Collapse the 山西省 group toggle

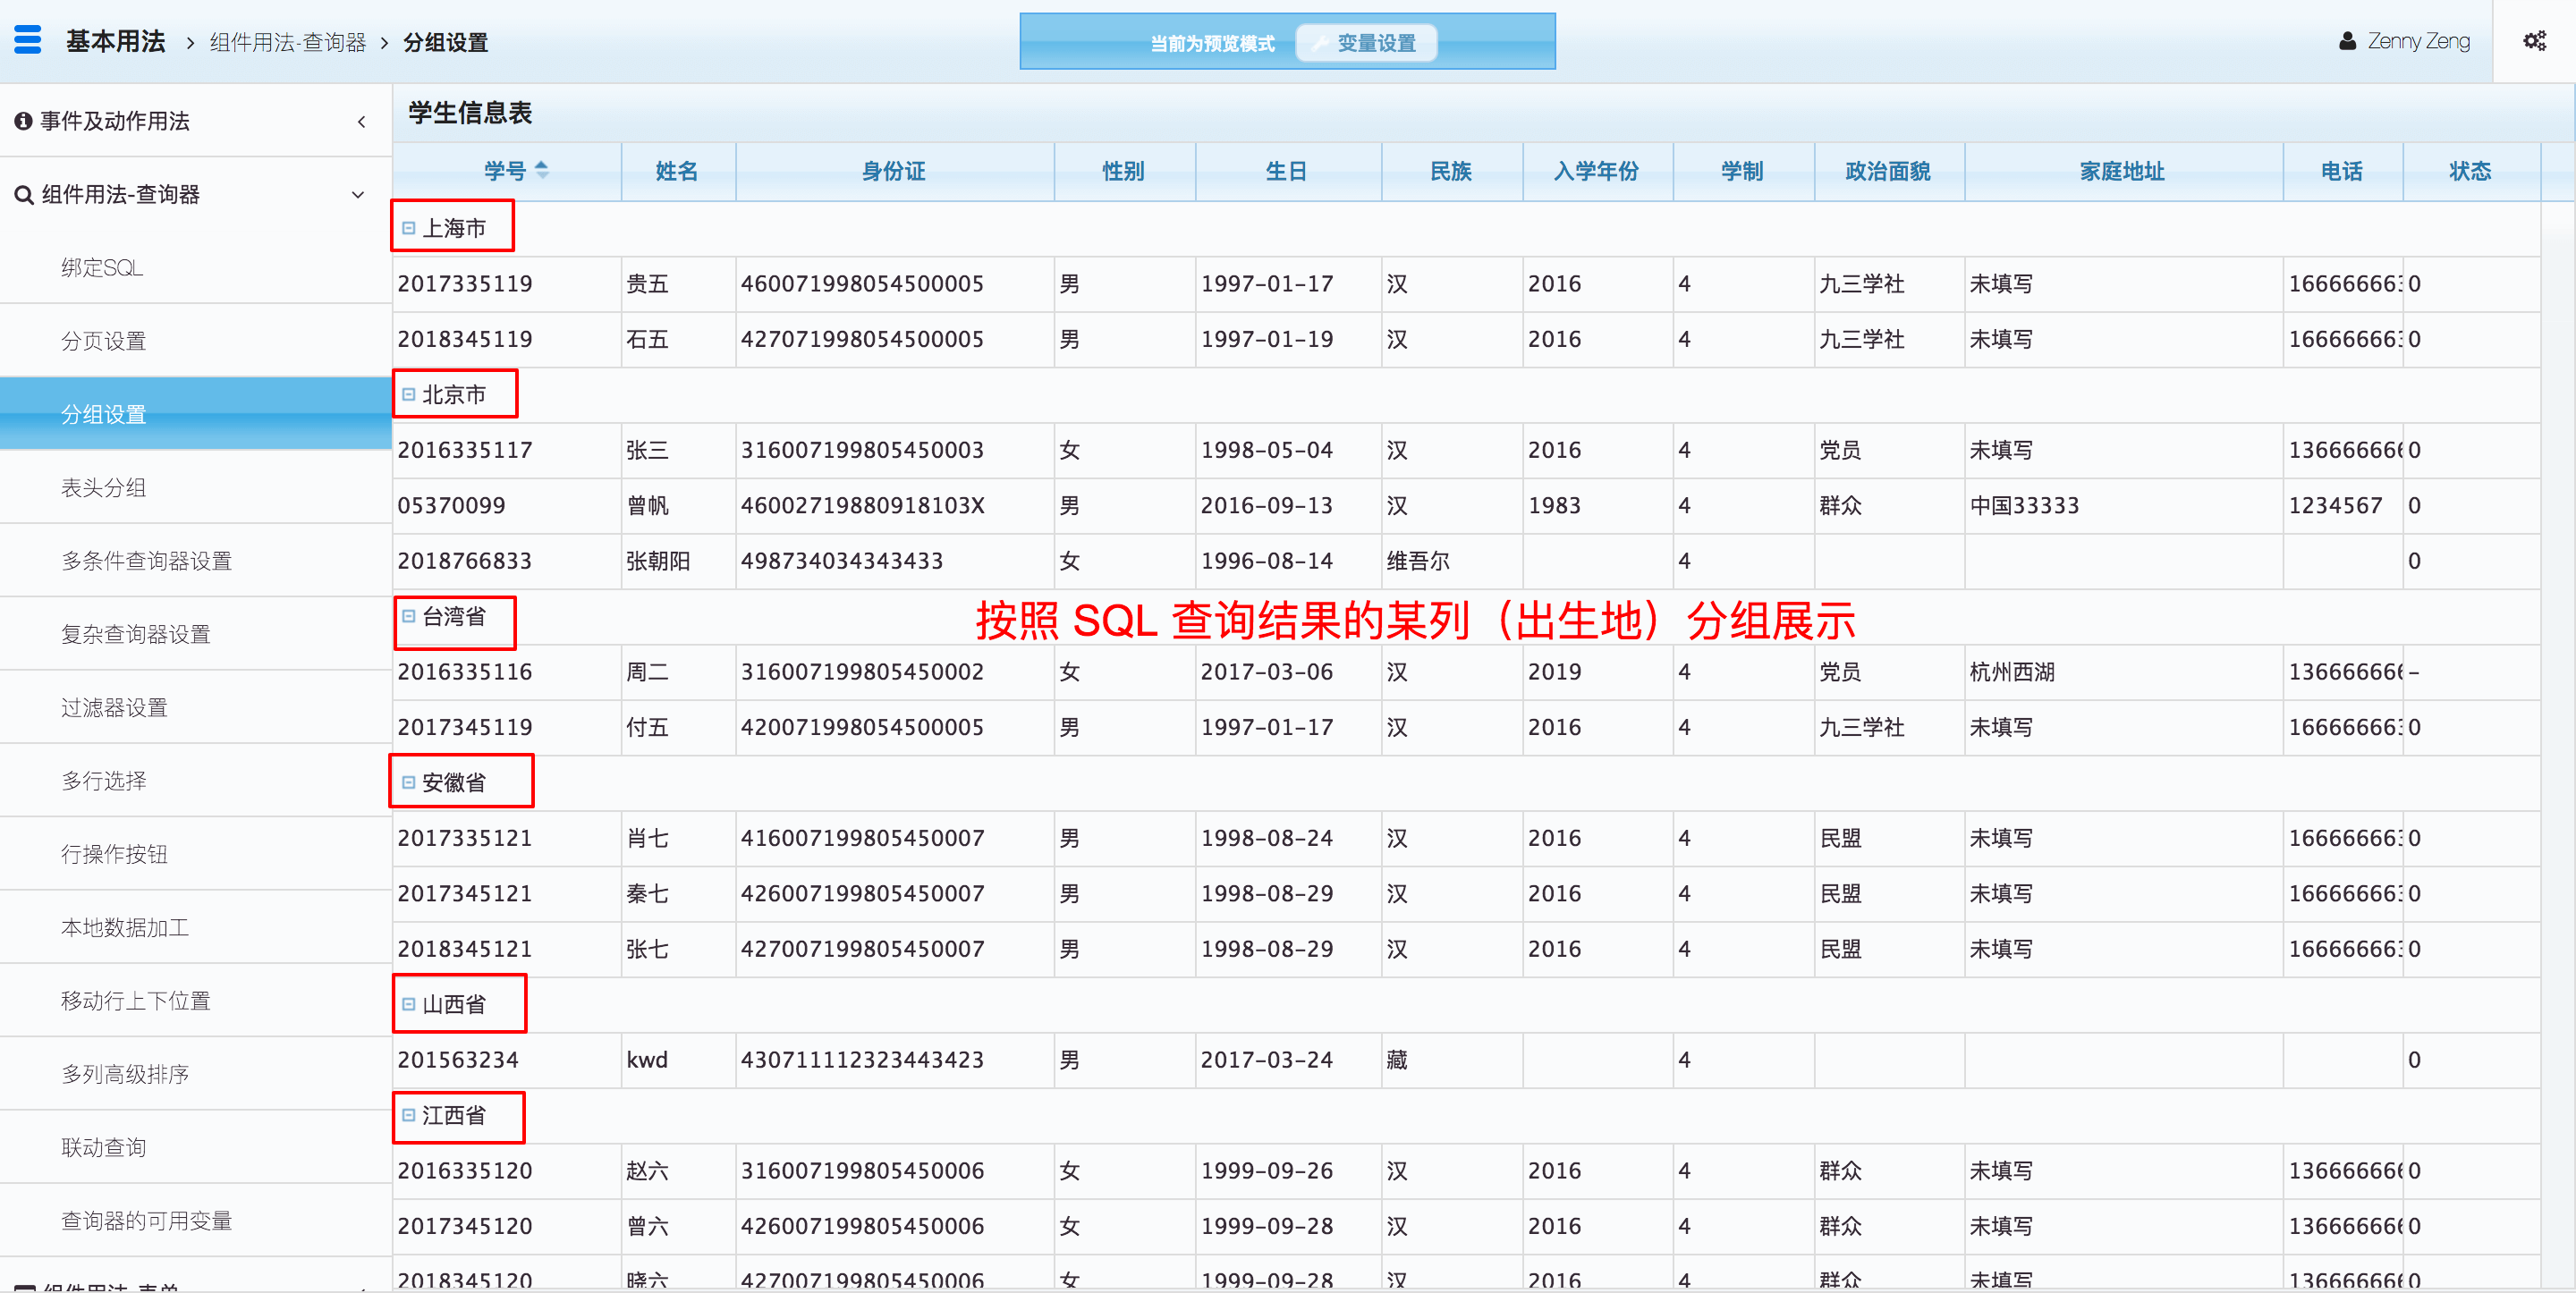tap(408, 1004)
